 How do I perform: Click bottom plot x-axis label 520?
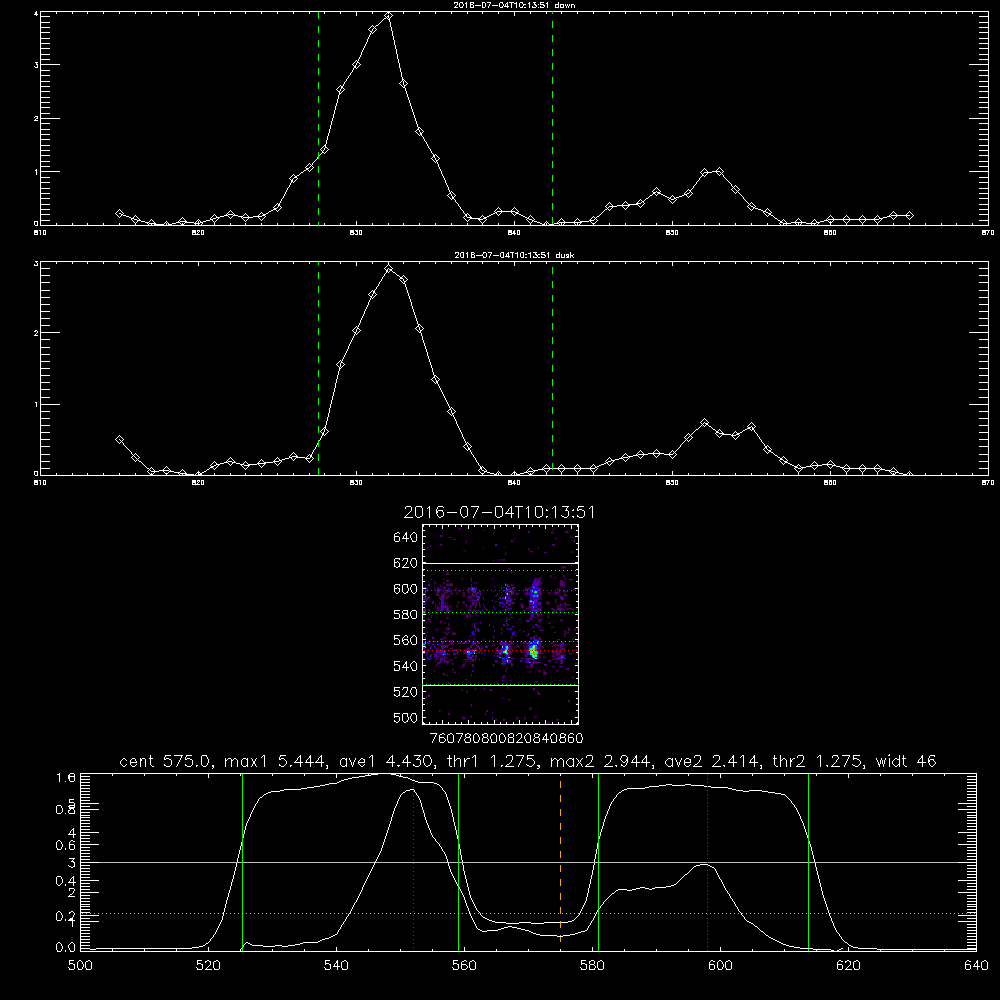[208, 966]
